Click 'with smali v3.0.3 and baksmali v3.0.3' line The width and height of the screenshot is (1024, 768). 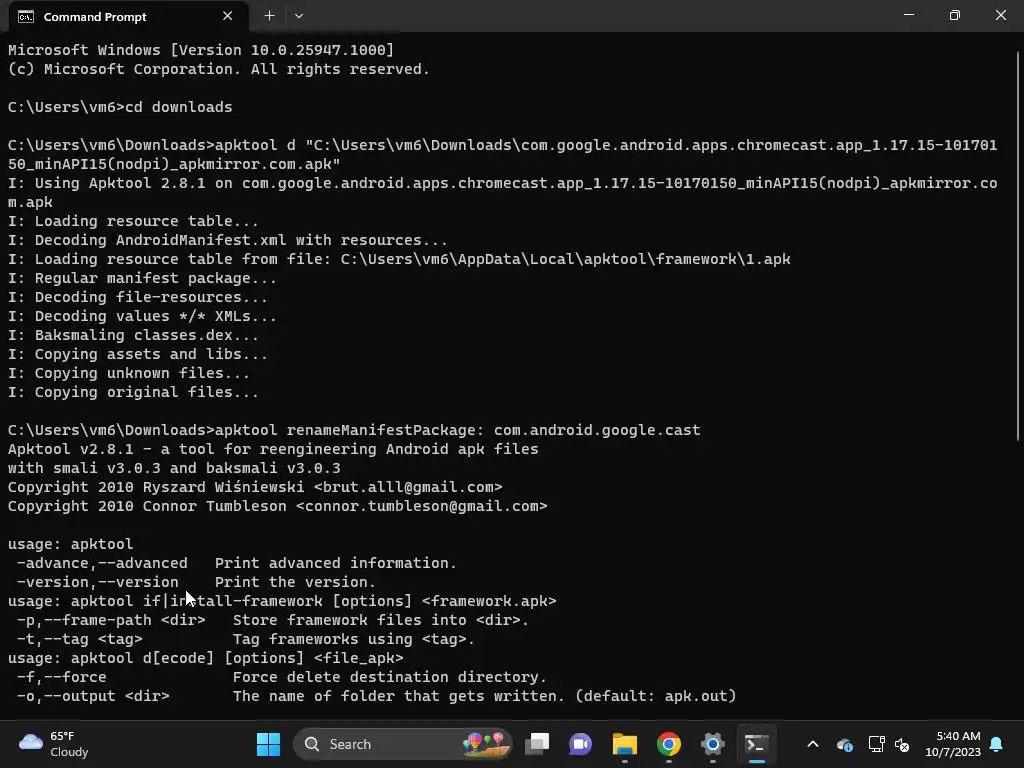[x=174, y=468]
